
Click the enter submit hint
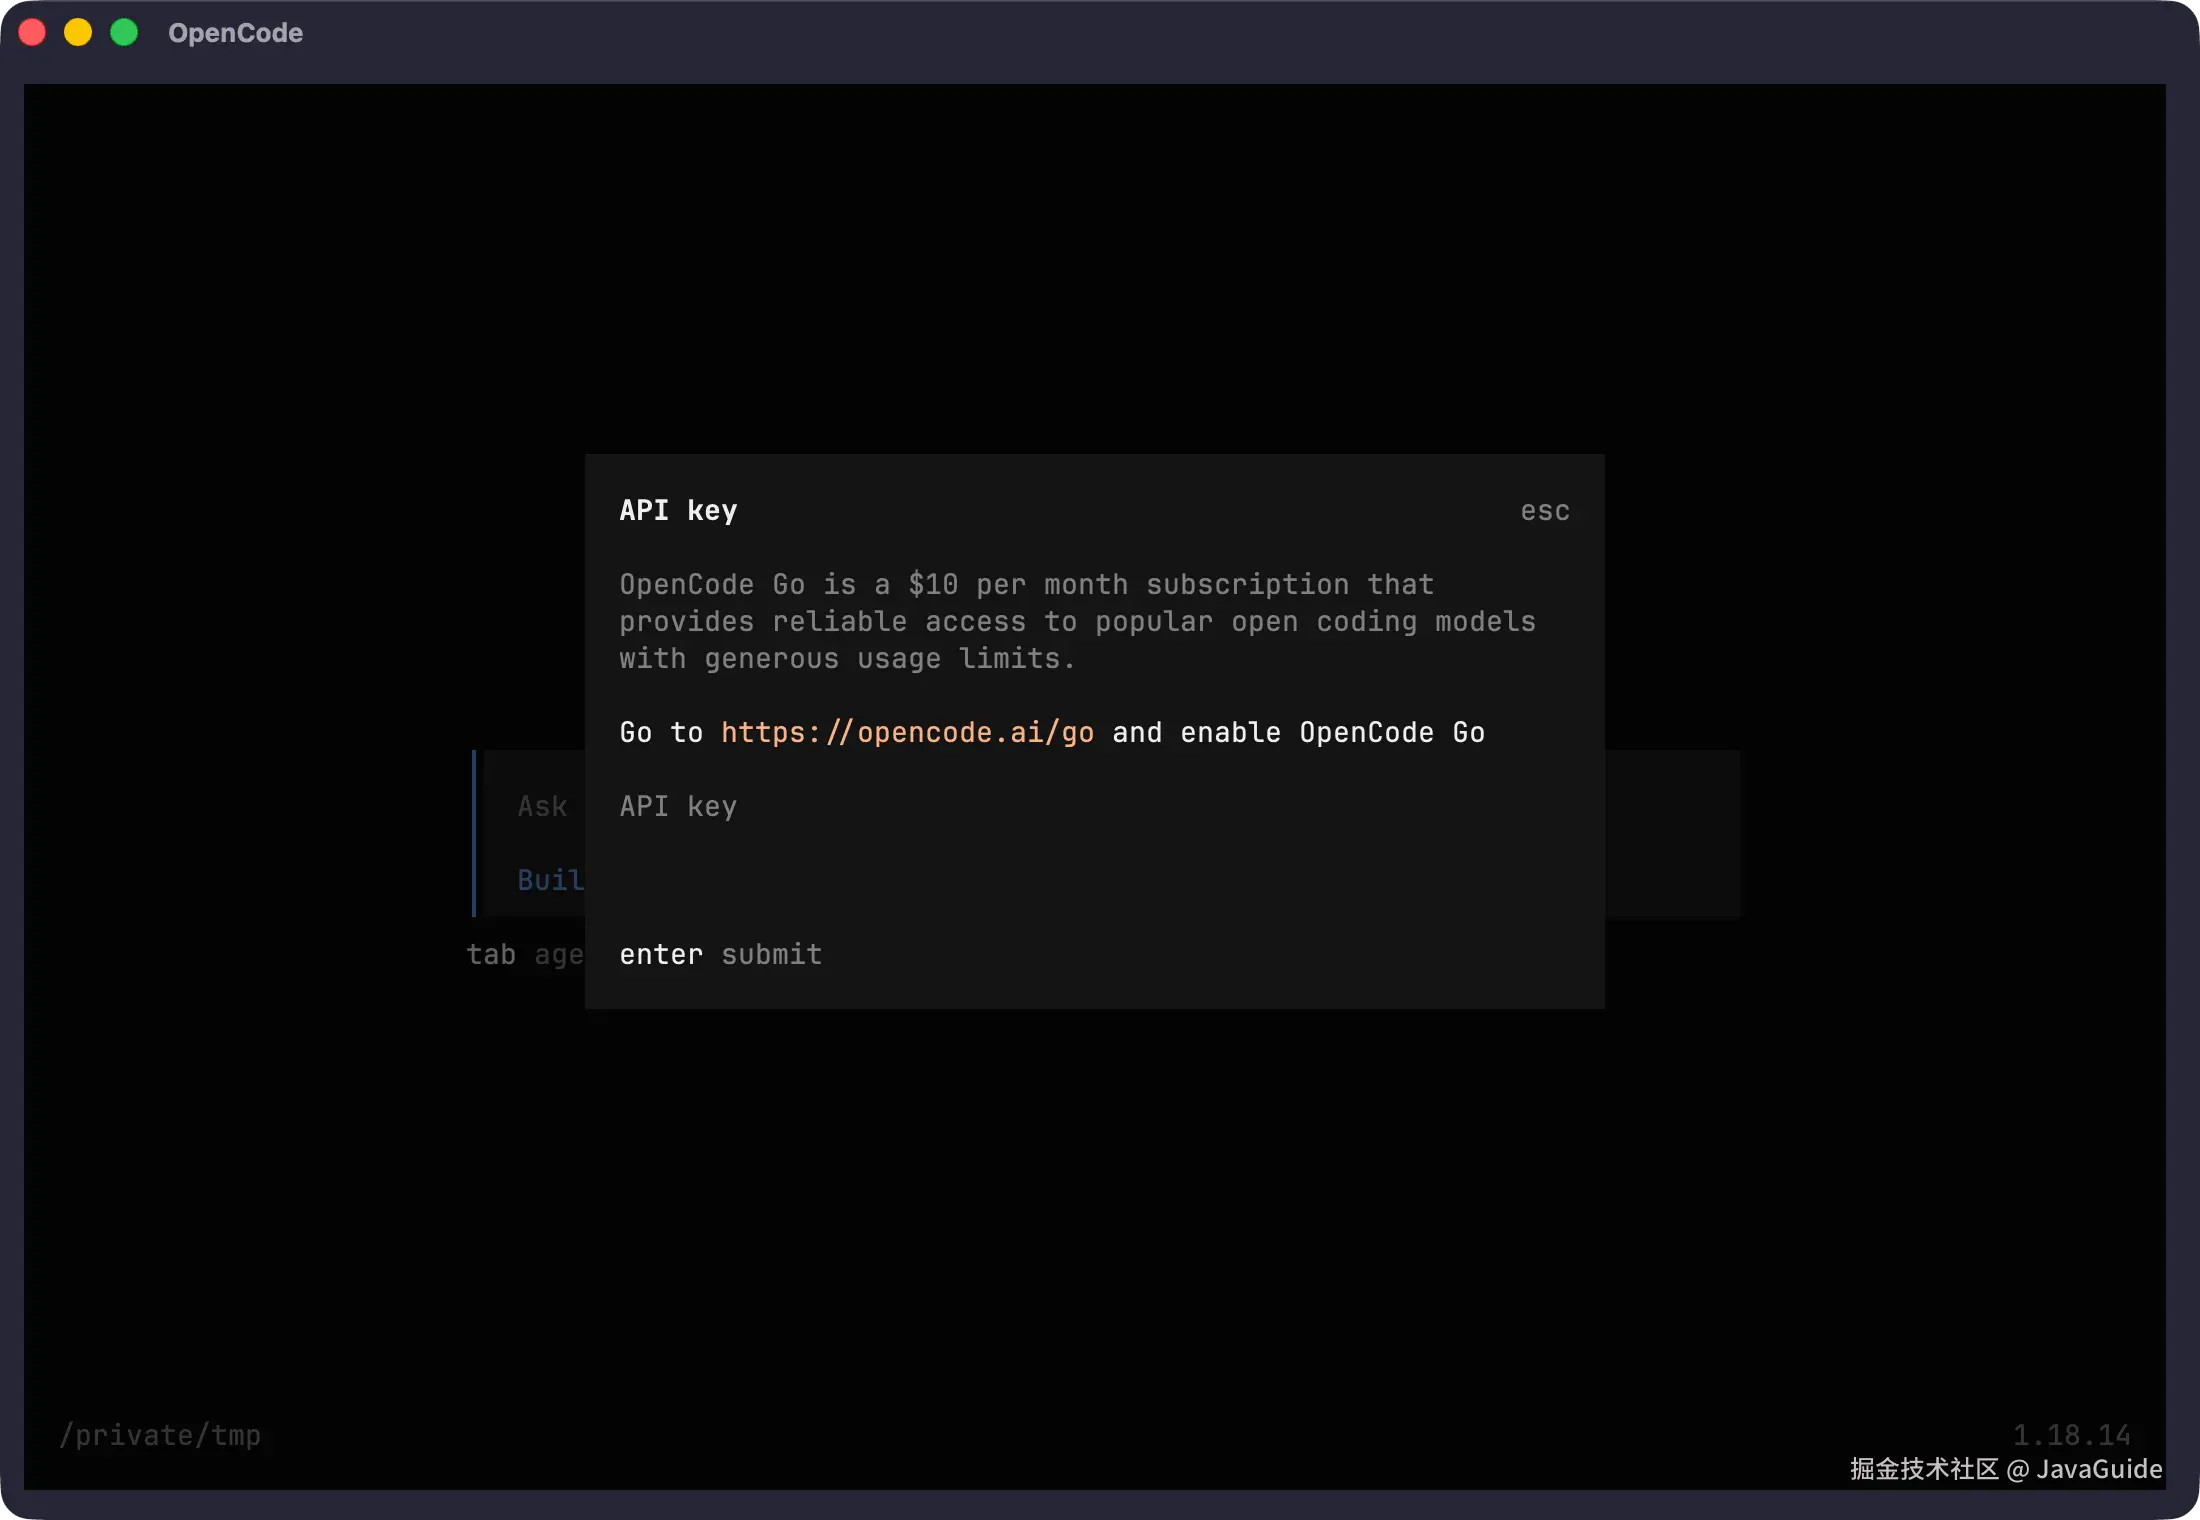tap(720, 954)
